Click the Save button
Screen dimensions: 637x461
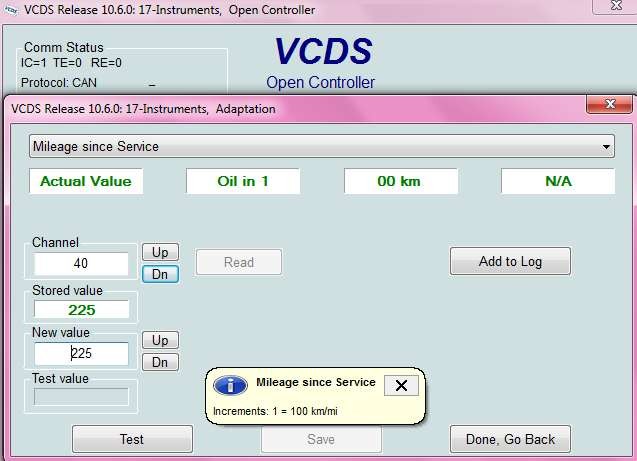point(321,439)
